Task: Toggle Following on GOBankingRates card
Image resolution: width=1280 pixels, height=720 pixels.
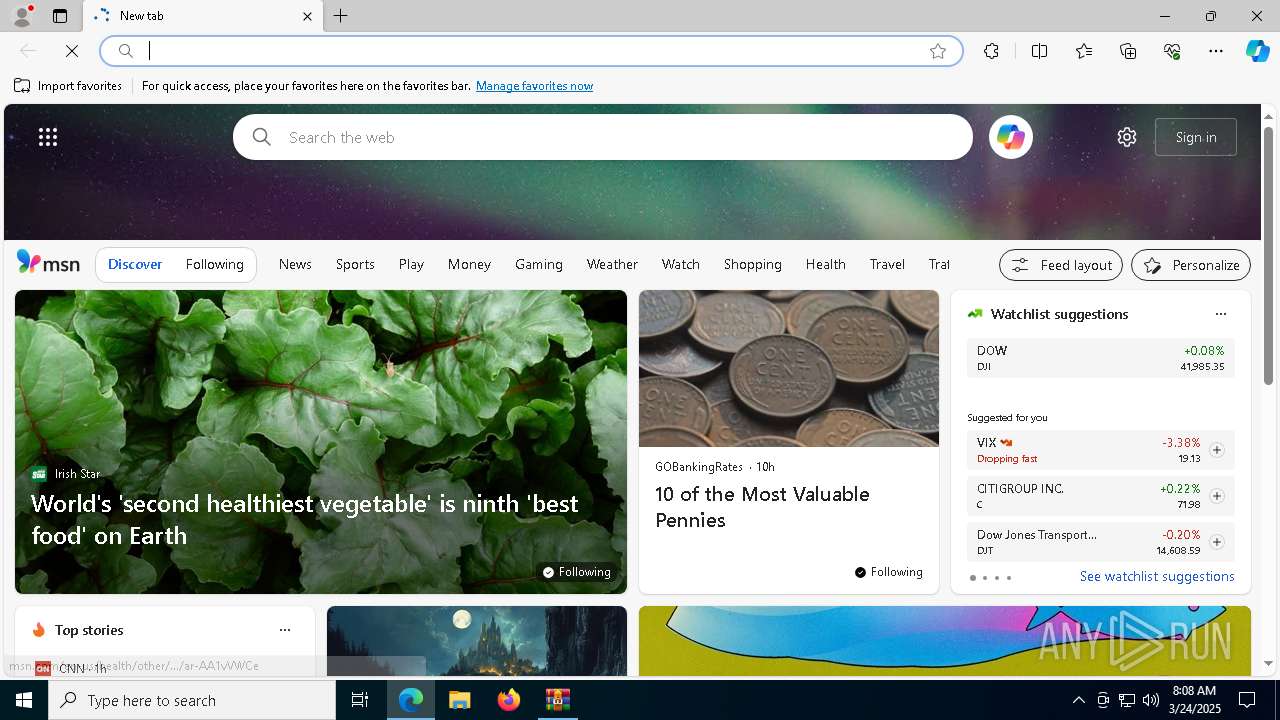Action: click(888, 572)
